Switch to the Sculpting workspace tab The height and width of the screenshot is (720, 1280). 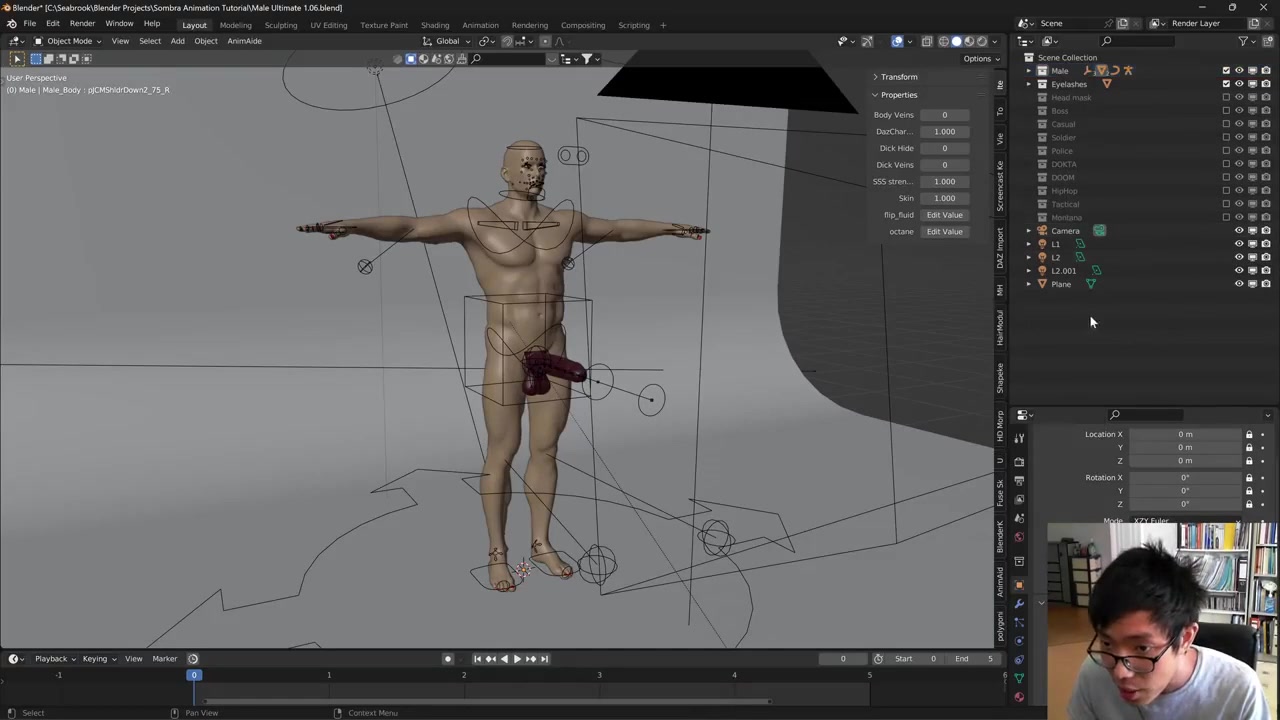[280, 25]
